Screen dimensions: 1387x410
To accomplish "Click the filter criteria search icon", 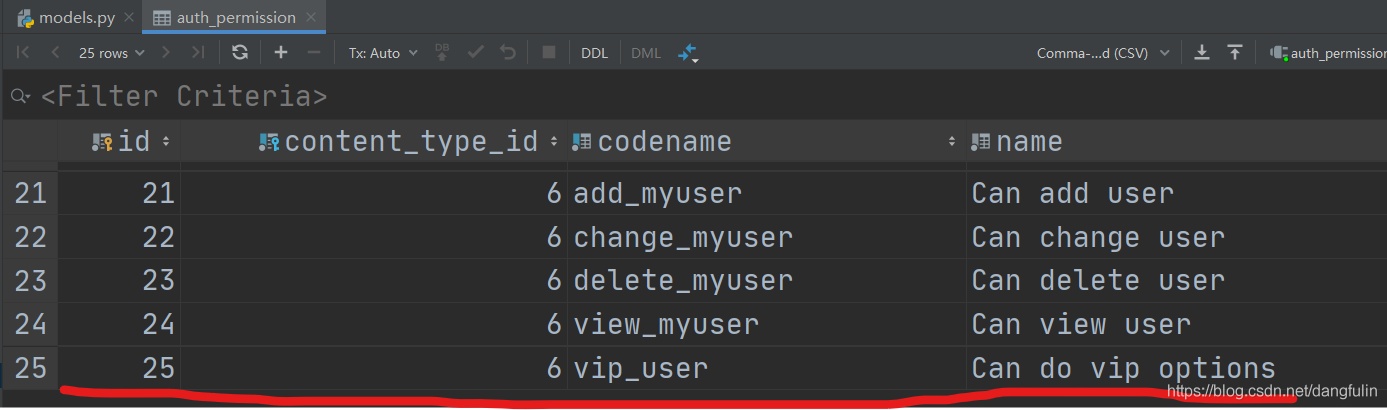I will [20, 97].
